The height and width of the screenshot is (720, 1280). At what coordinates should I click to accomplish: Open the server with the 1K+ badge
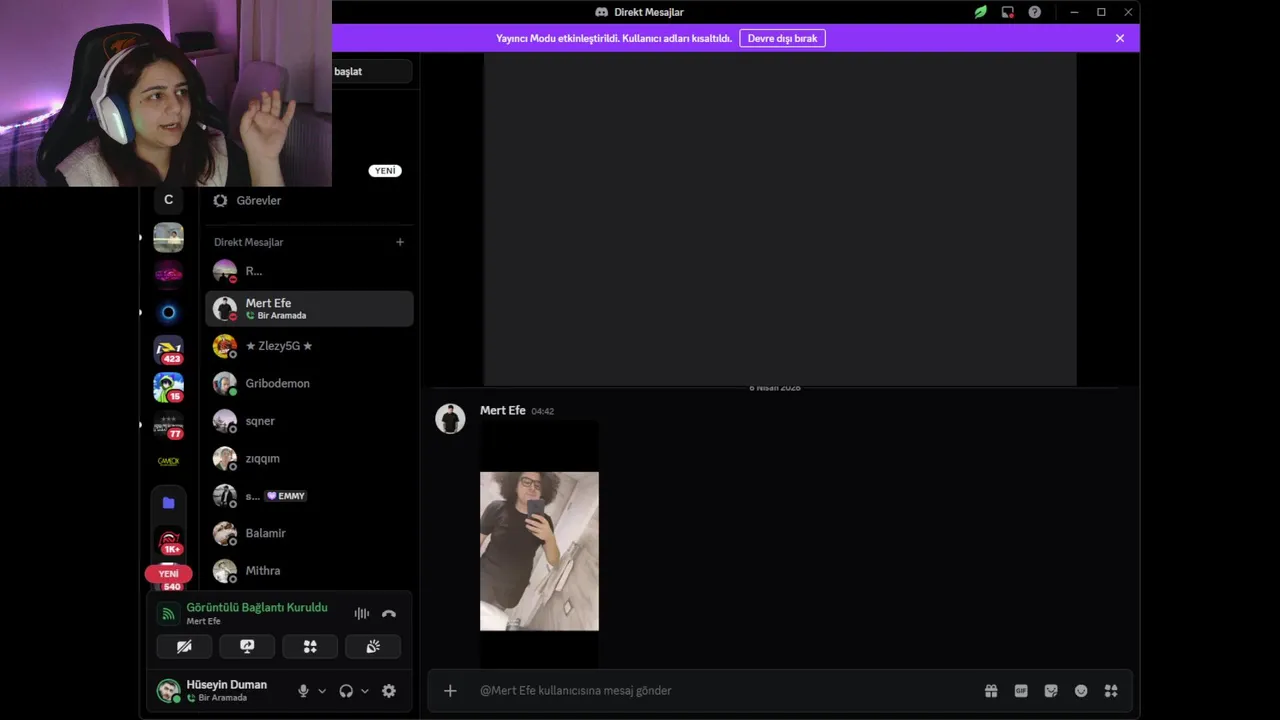(x=170, y=541)
